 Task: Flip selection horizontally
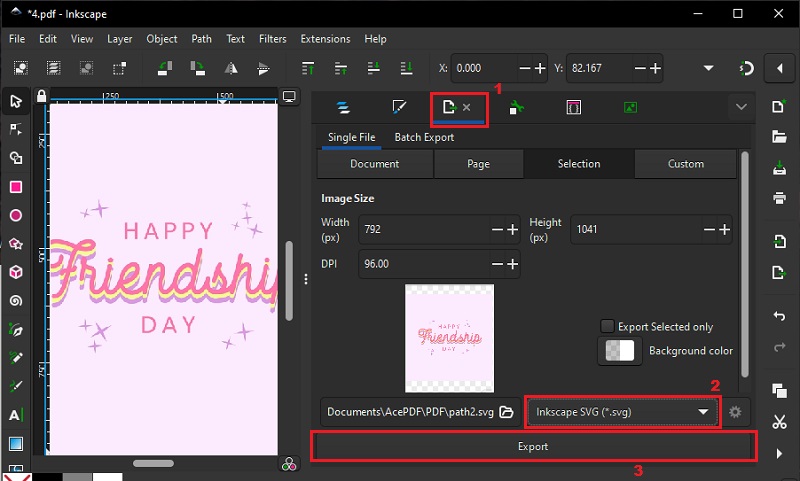[231, 68]
